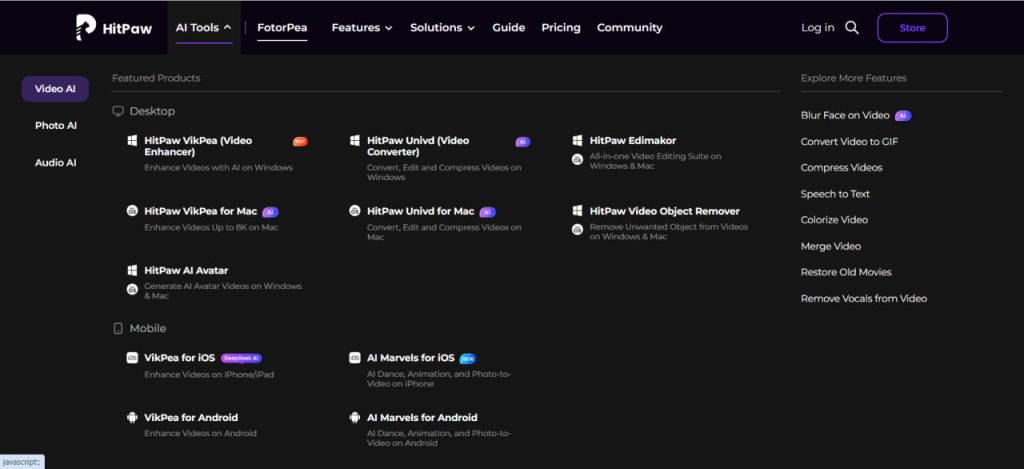Expand the Features dropdown
The width and height of the screenshot is (1024, 469).
pyautogui.click(x=362, y=27)
